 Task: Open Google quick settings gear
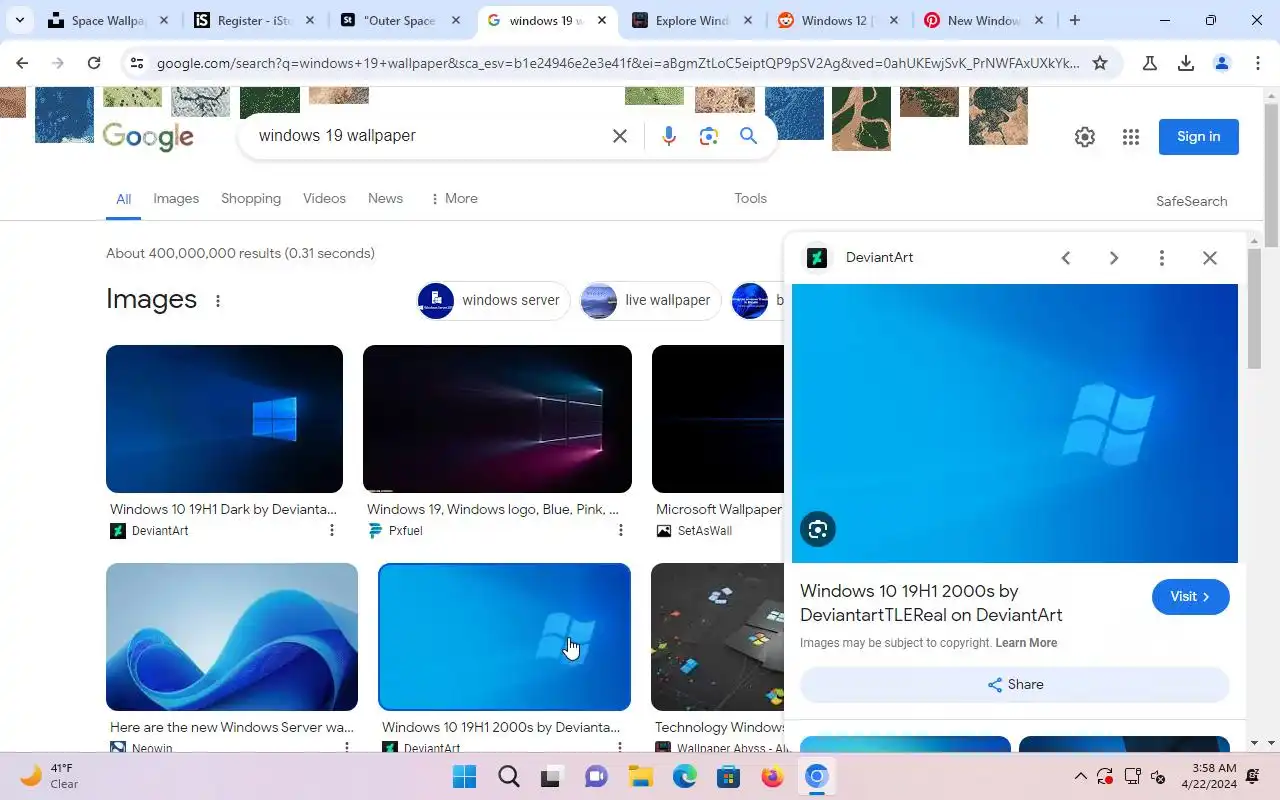point(1085,137)
